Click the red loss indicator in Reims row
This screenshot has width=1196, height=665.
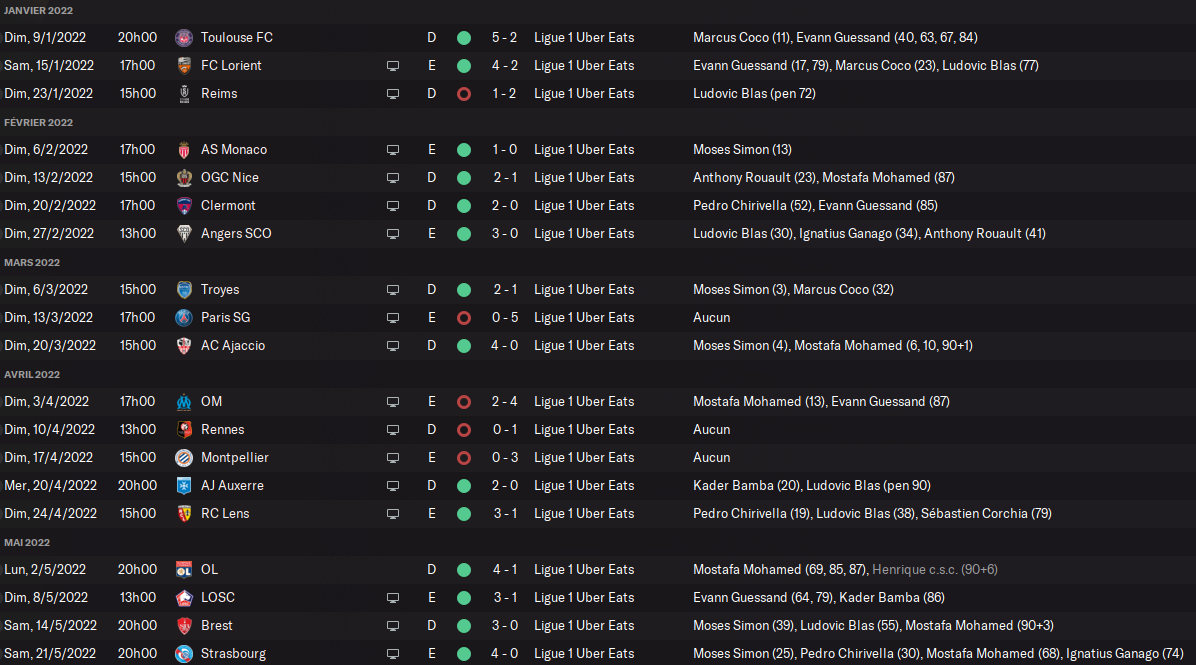tap(463, 93)
